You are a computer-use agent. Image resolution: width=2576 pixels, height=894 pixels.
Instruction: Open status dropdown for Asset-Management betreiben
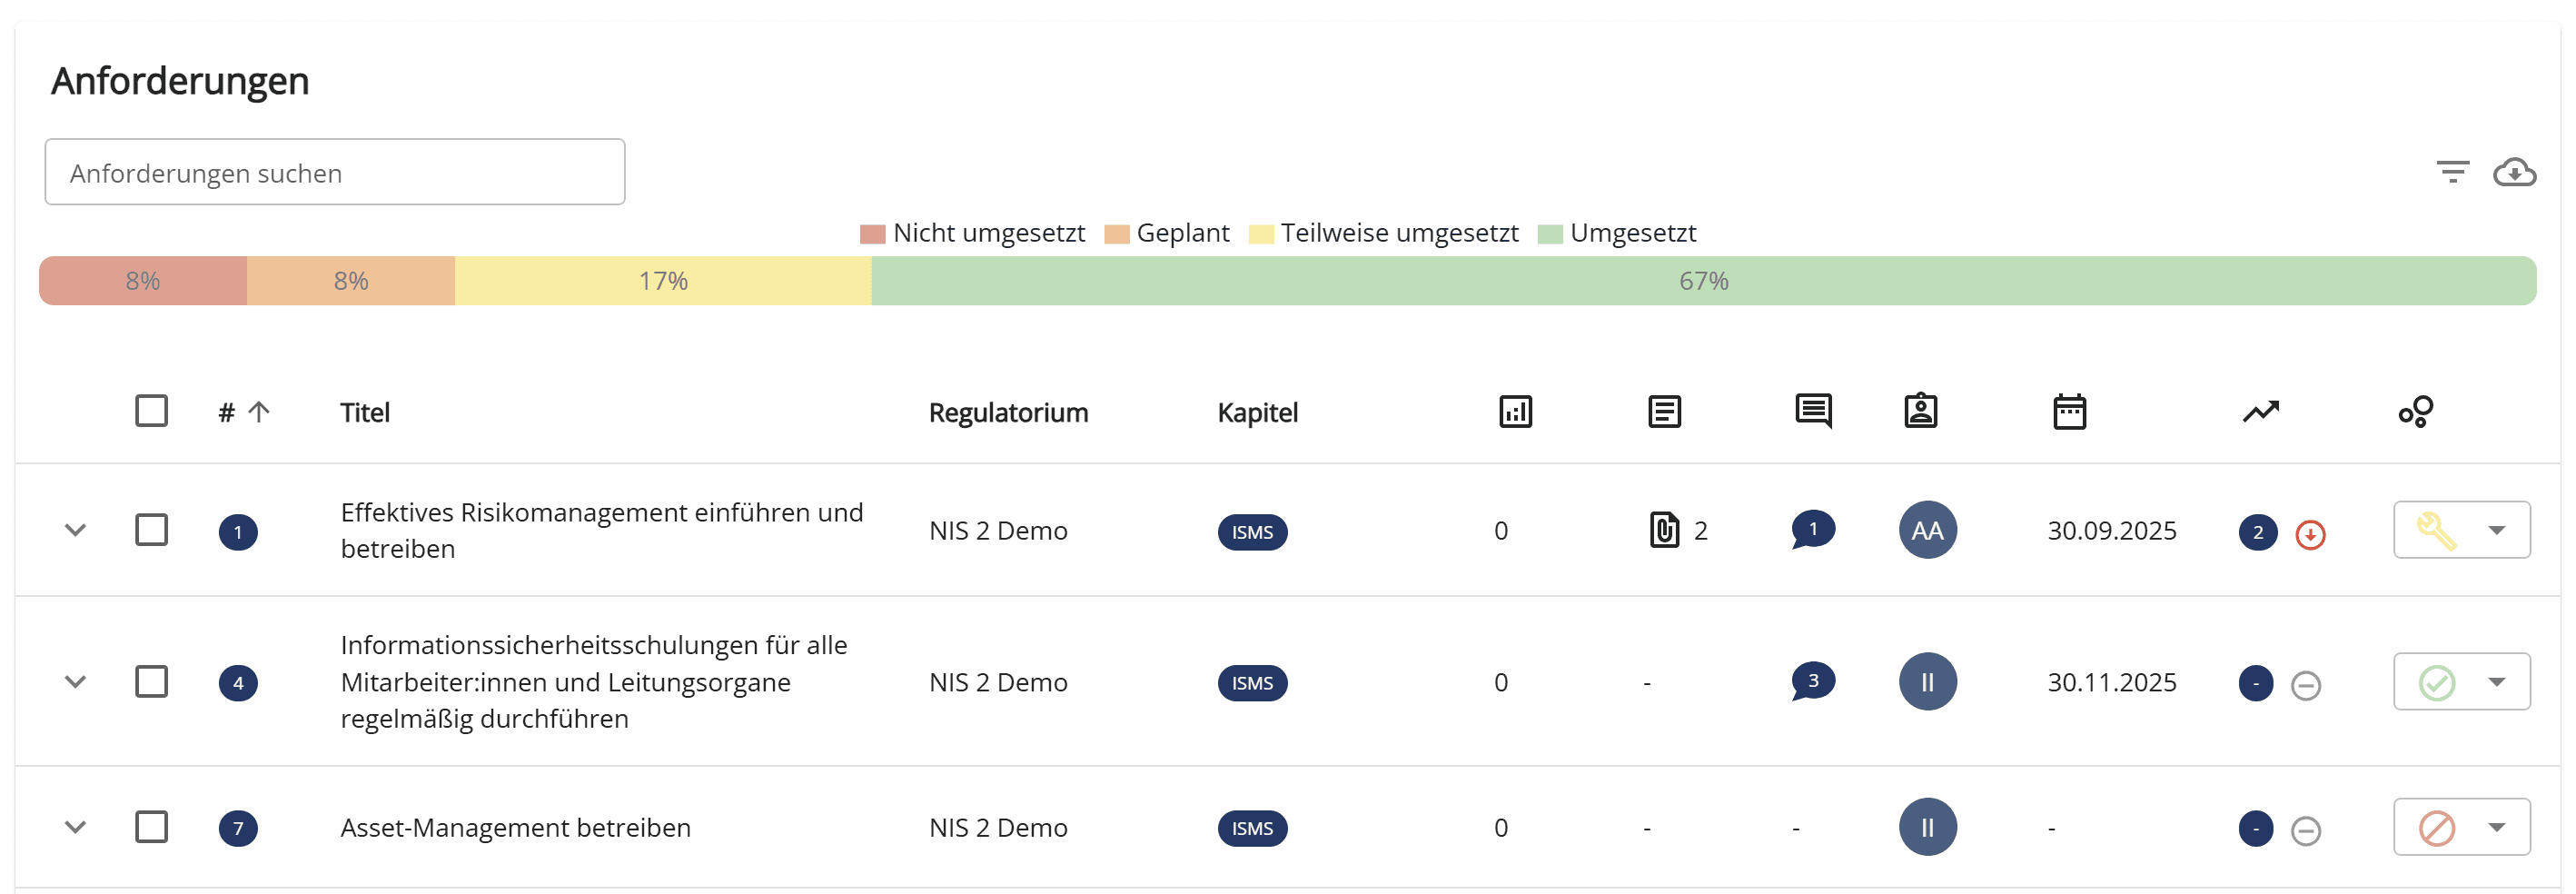[2496, 827]
